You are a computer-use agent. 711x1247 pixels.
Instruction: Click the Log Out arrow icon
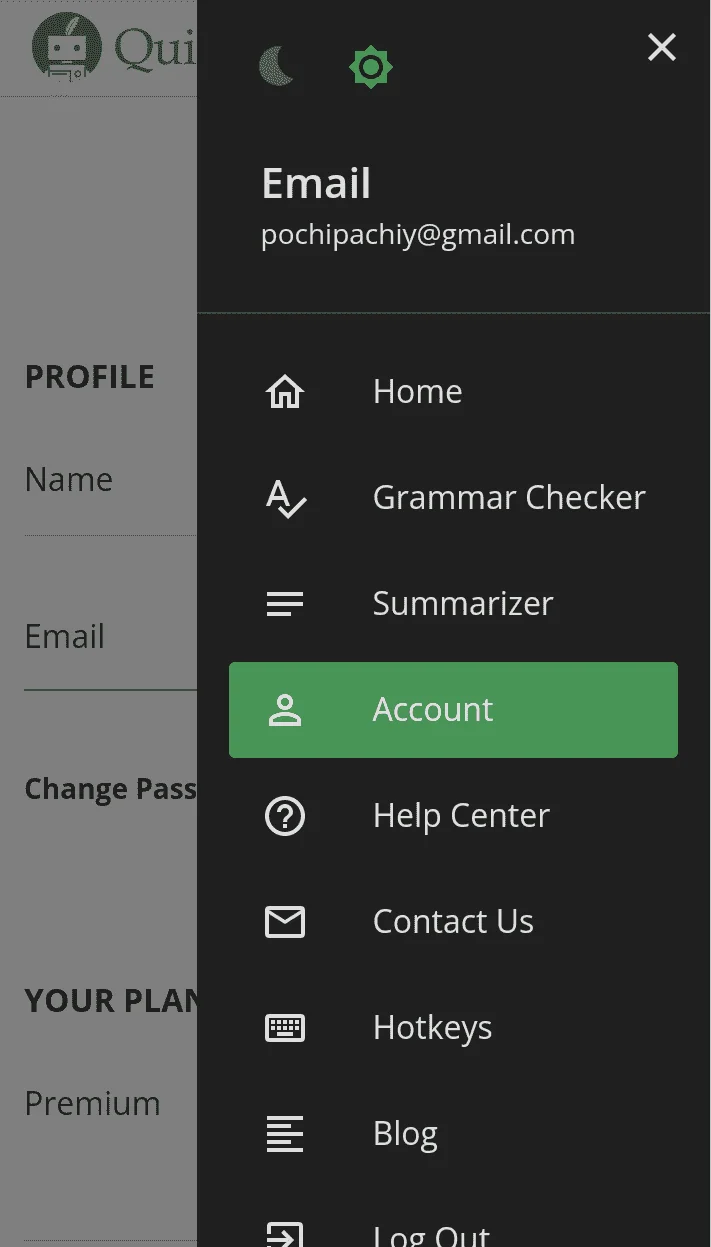point(285,1235)
